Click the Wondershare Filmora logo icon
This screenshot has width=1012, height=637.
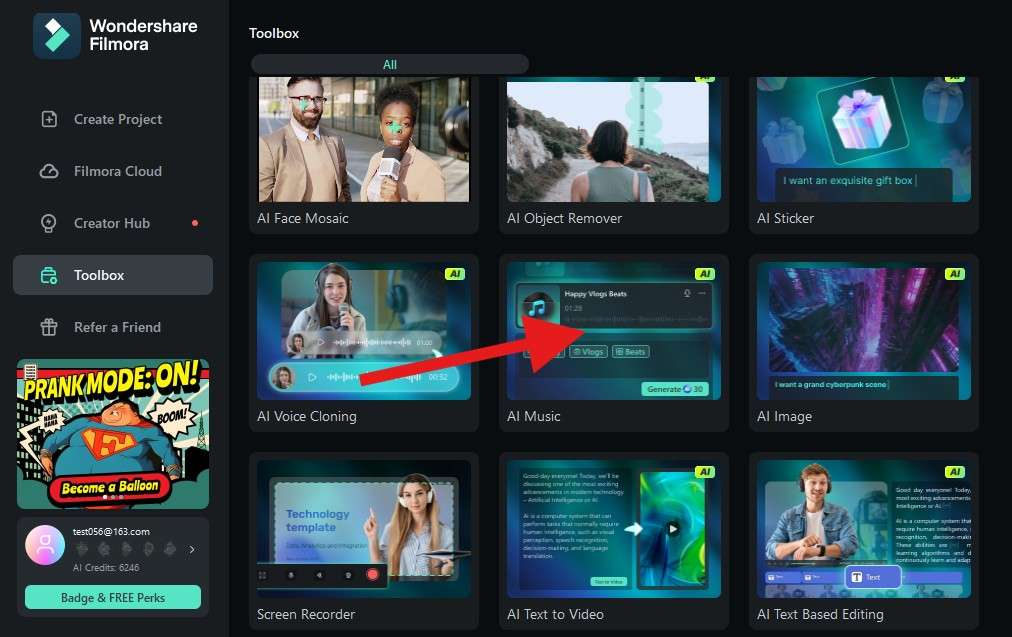pyautogui.click(x=57, y=35)
